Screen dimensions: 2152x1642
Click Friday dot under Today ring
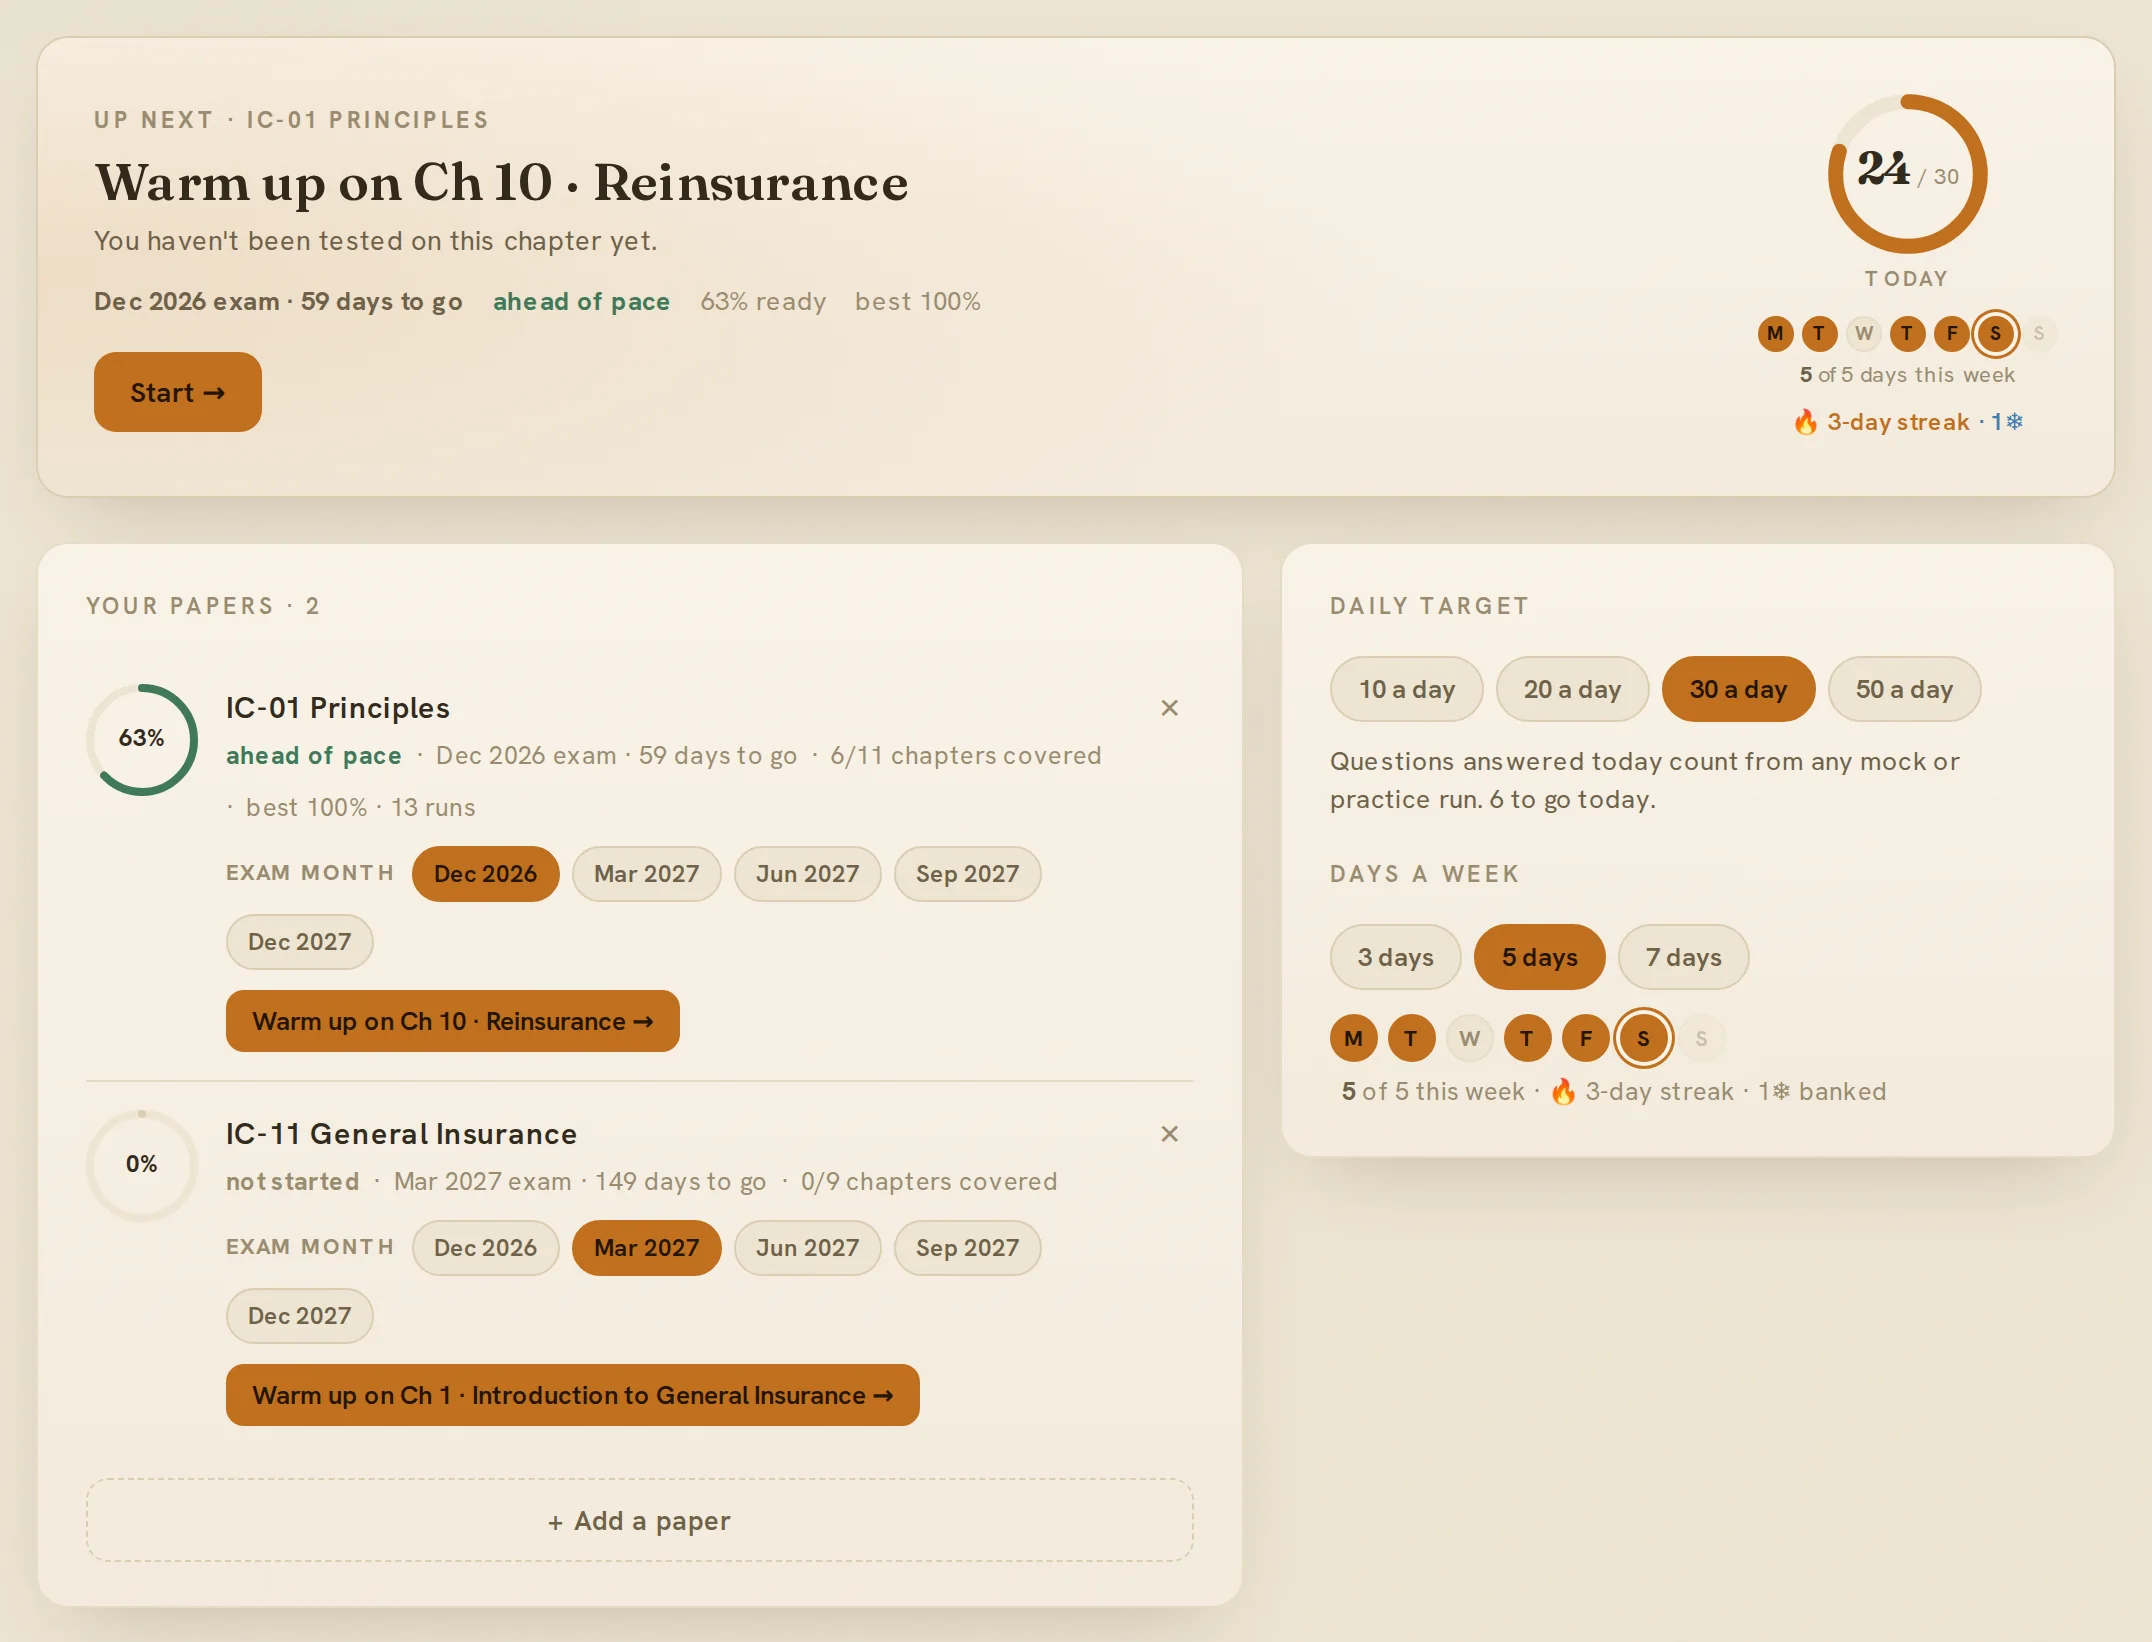pos(1952,333)
